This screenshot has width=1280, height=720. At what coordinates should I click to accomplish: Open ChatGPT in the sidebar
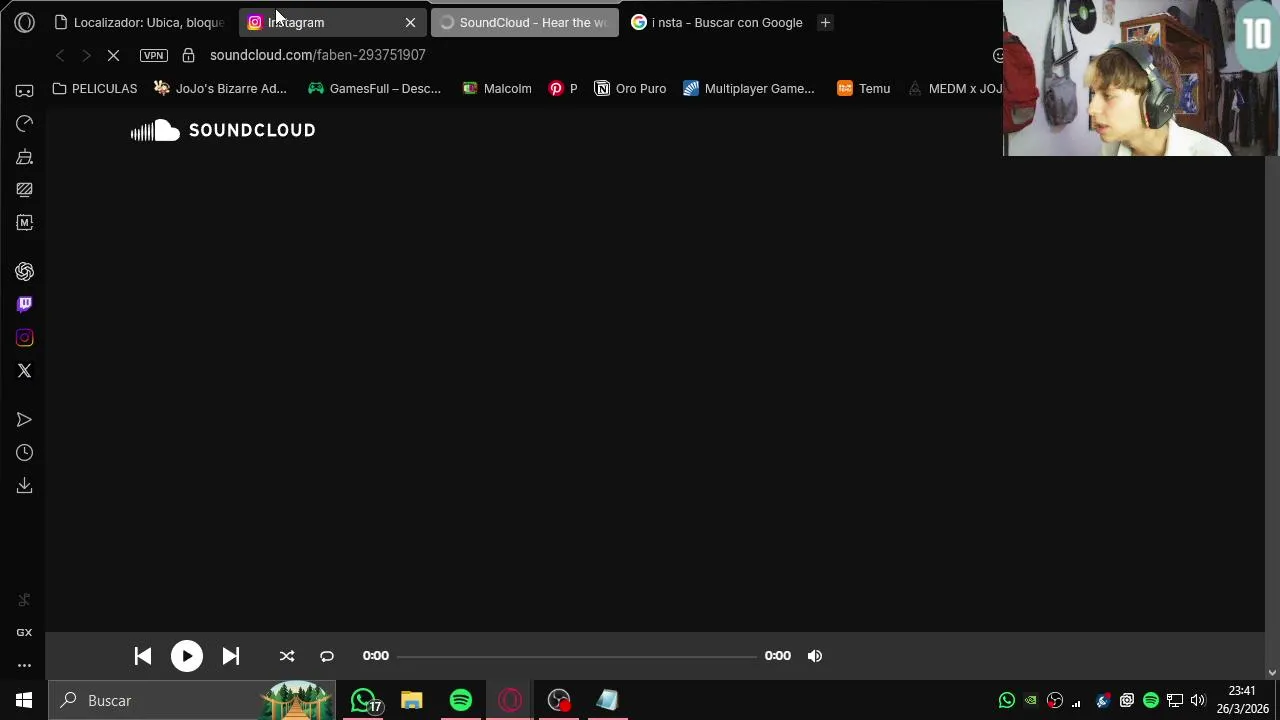[x=24, y=271]
